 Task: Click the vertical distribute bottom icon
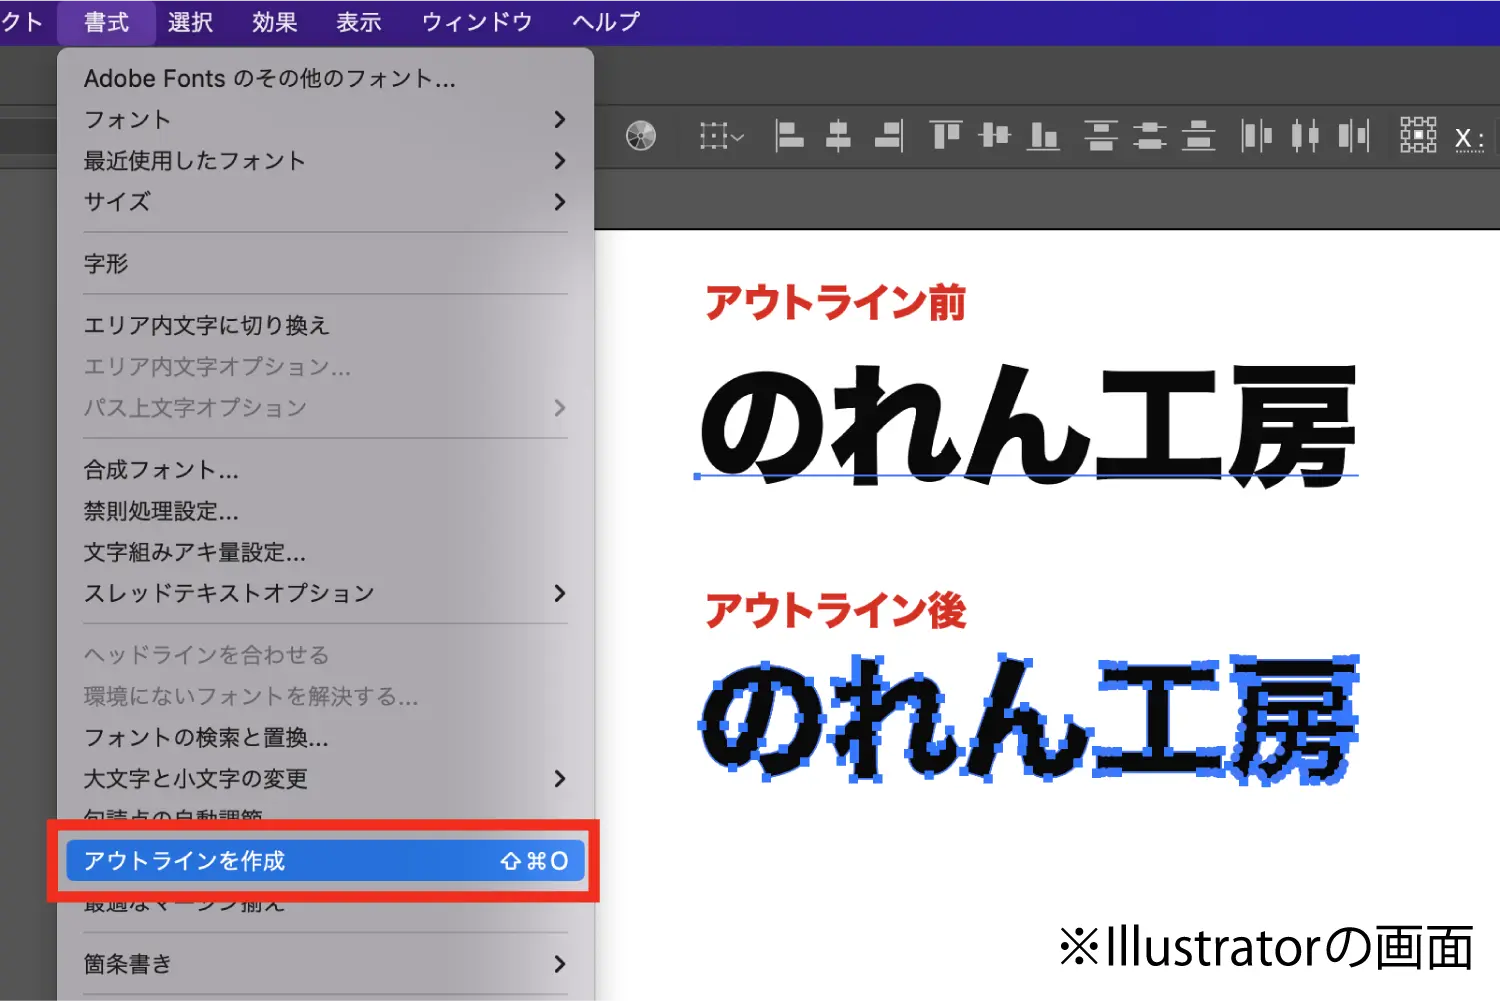point(1199,136)
